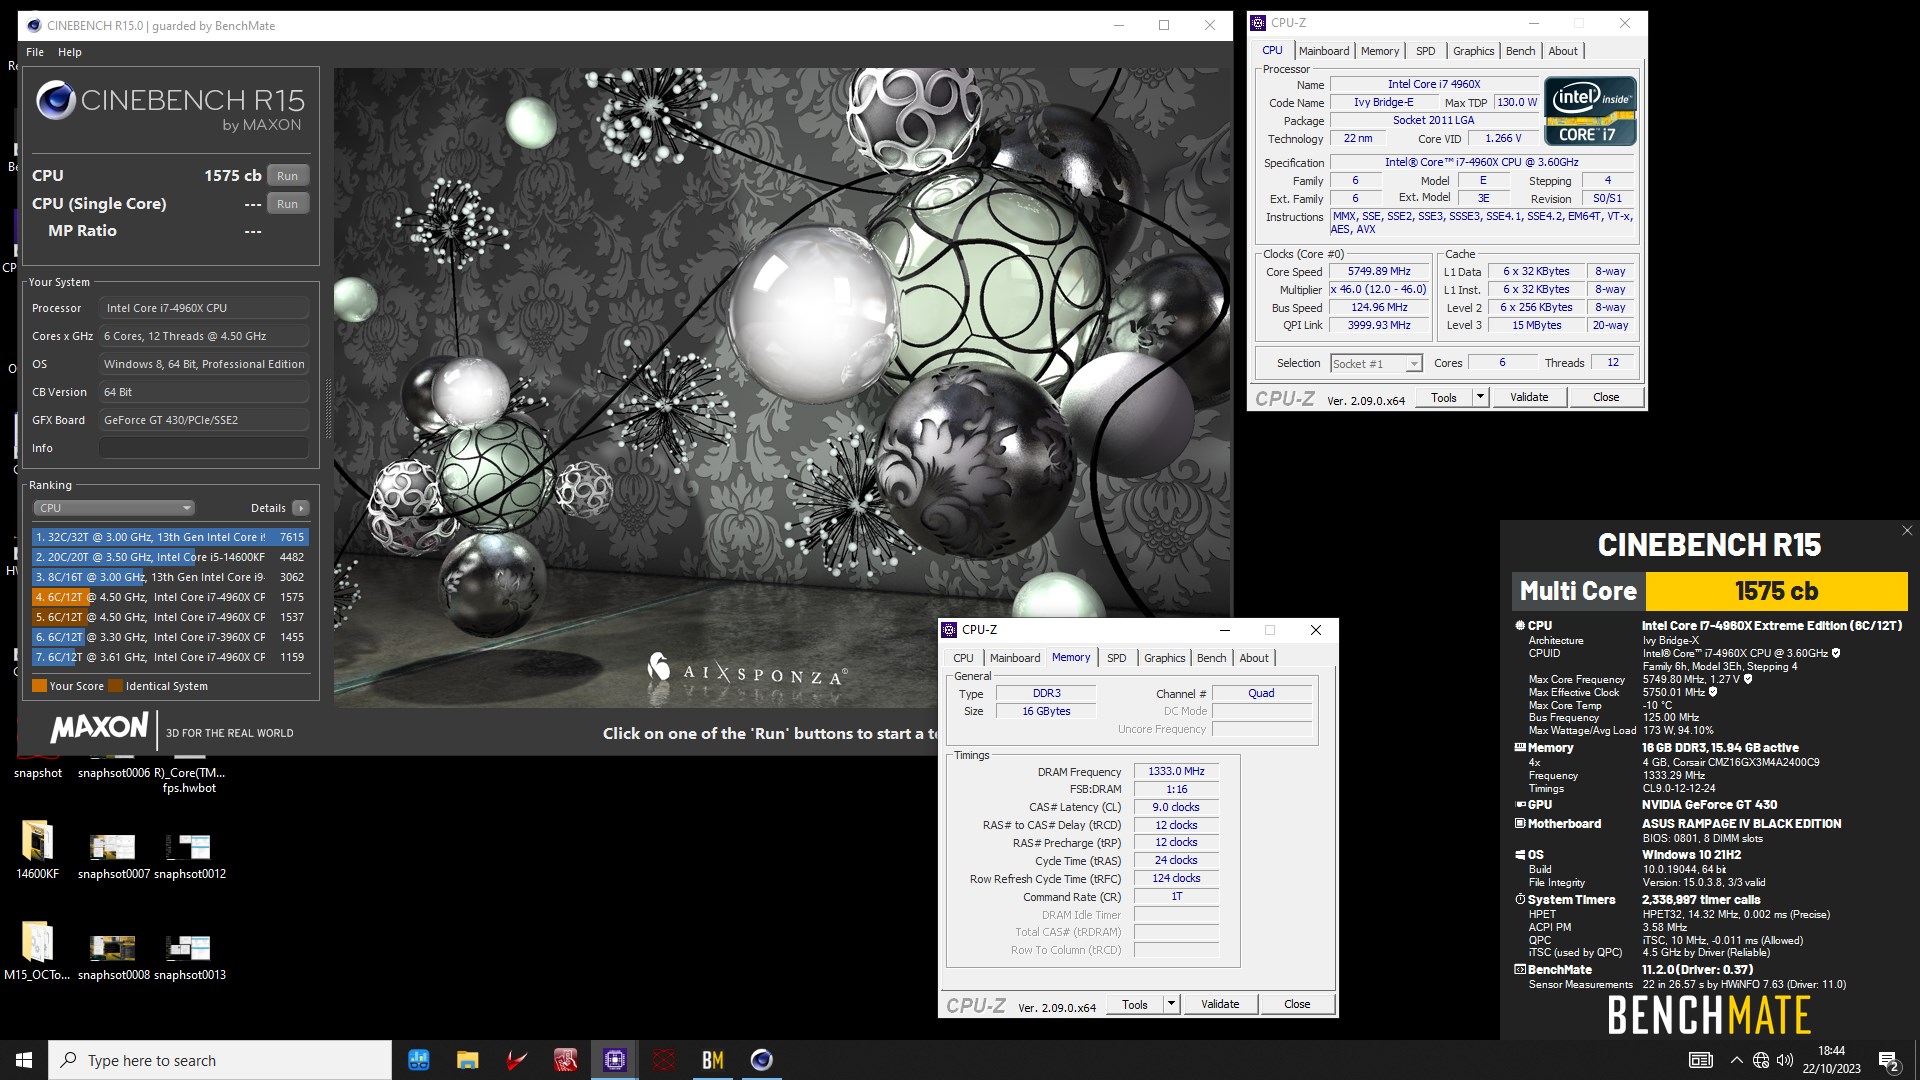
Task: Open Graphics tab in top CPU-Z window
Action: (1473, 51)
